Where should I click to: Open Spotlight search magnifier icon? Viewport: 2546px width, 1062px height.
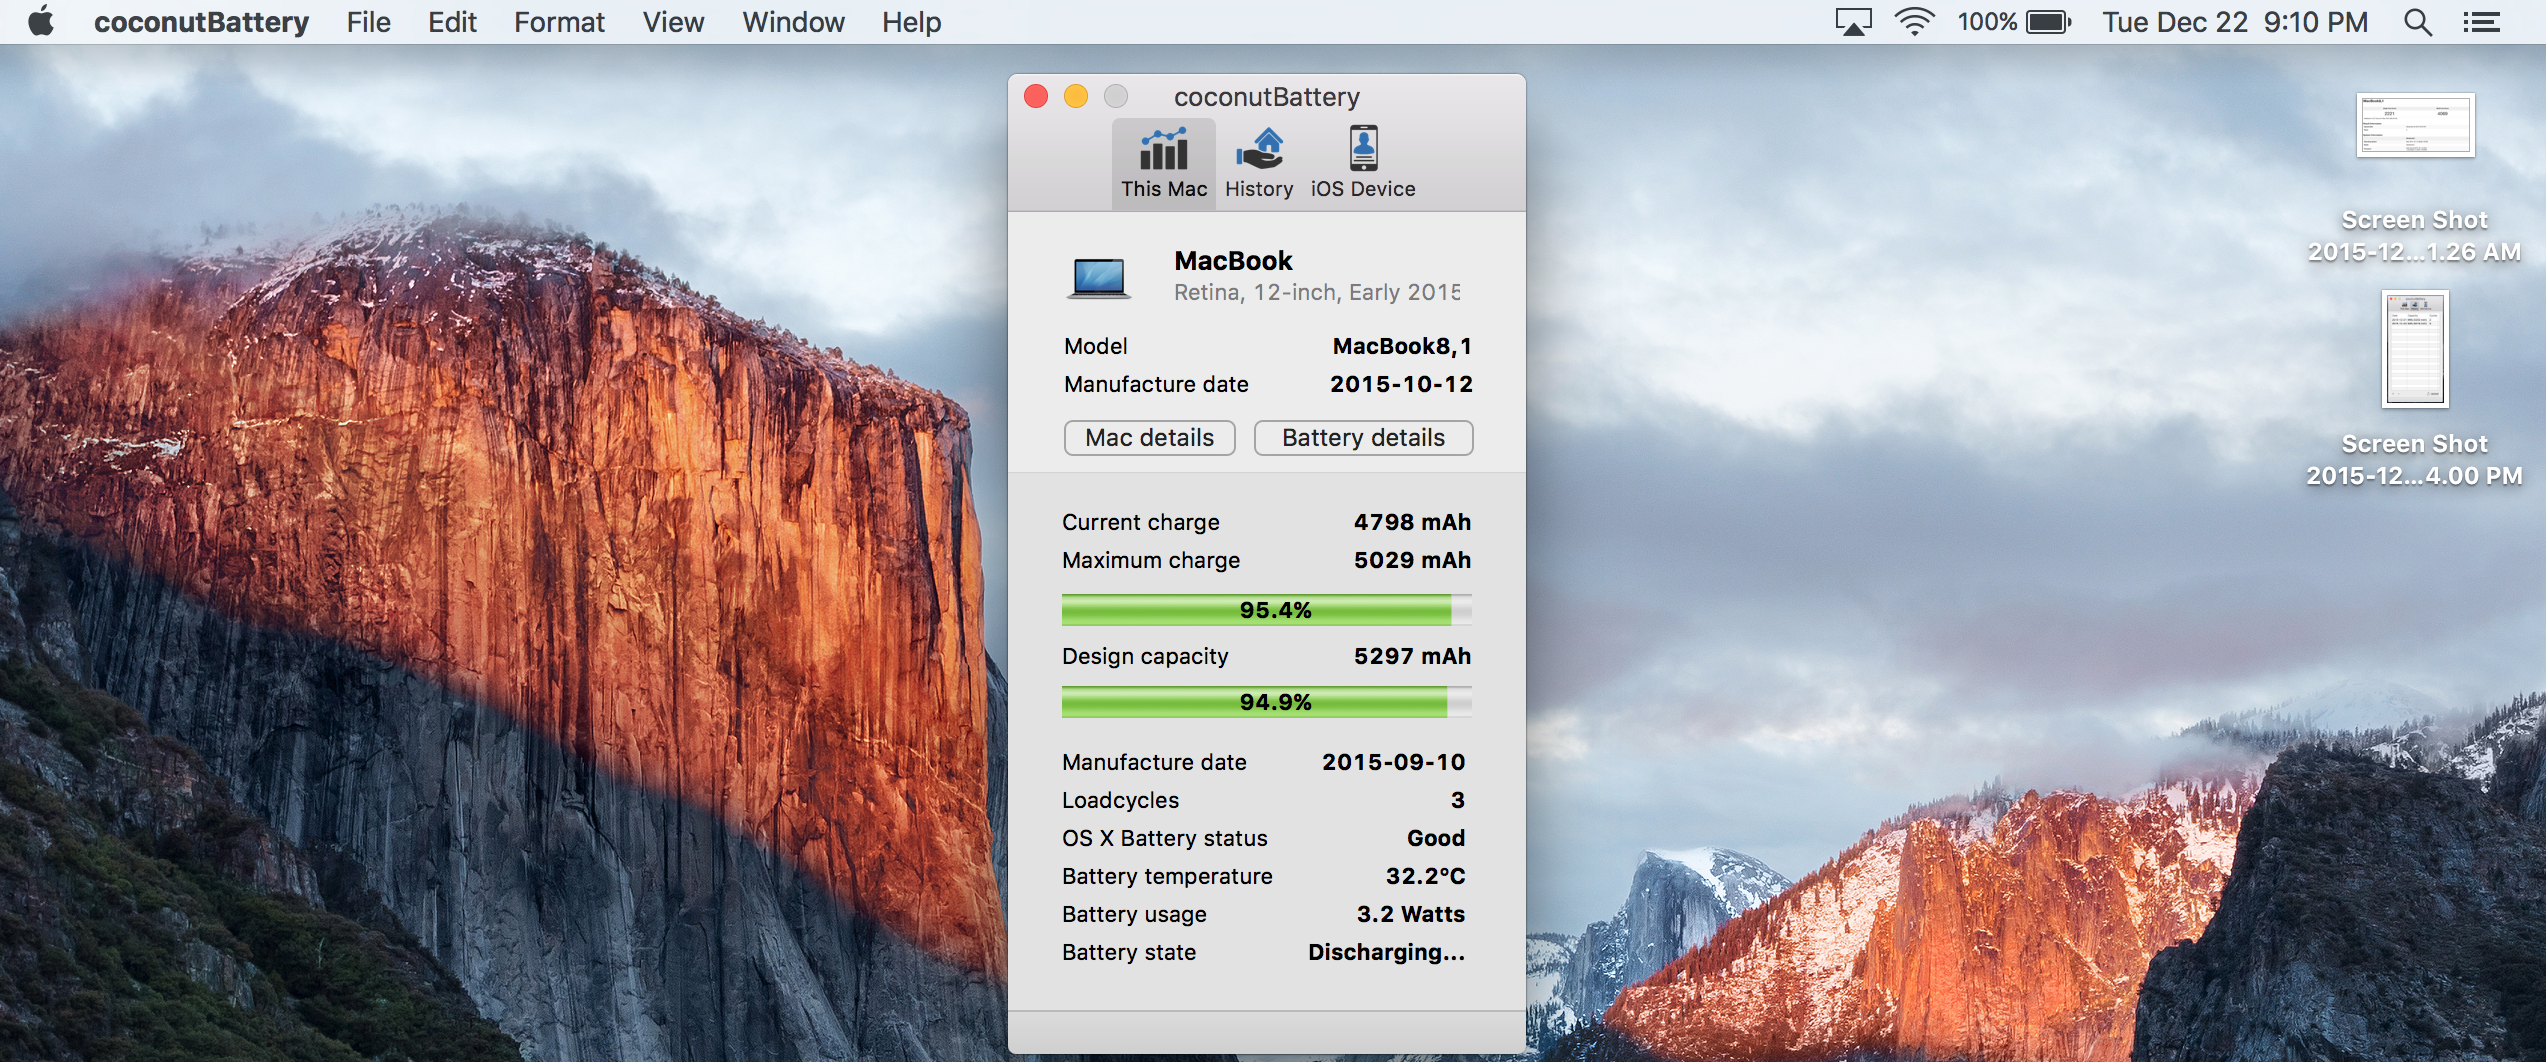2417,22
